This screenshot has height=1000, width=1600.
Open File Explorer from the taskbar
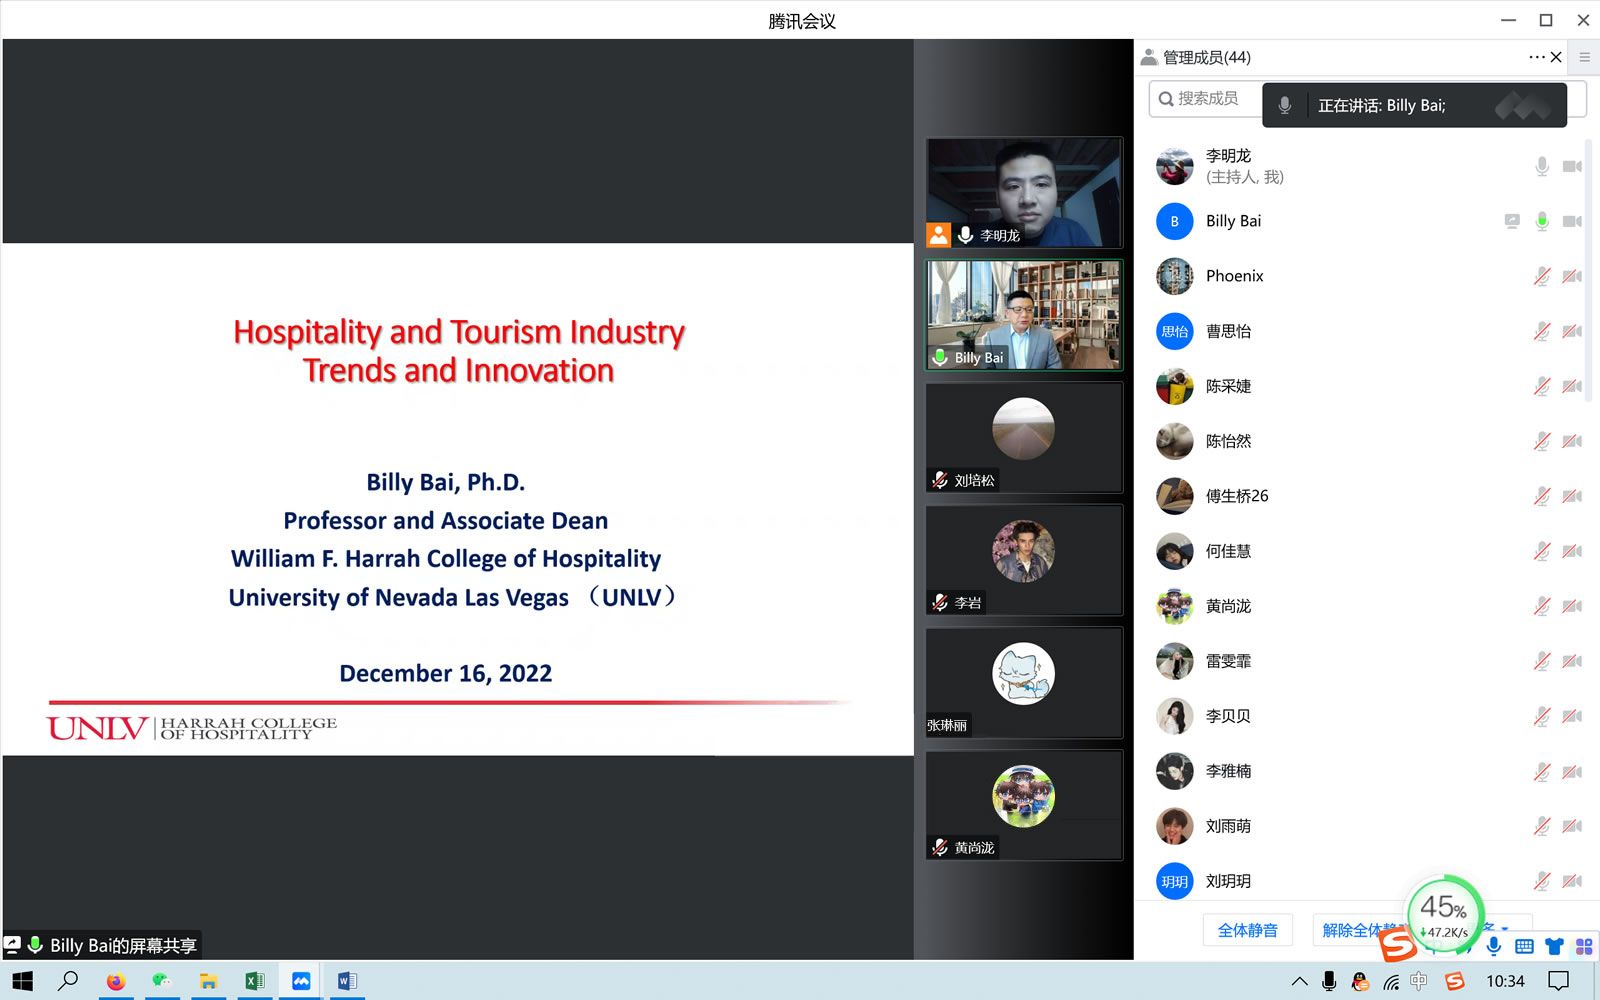[x=208, y=981]
